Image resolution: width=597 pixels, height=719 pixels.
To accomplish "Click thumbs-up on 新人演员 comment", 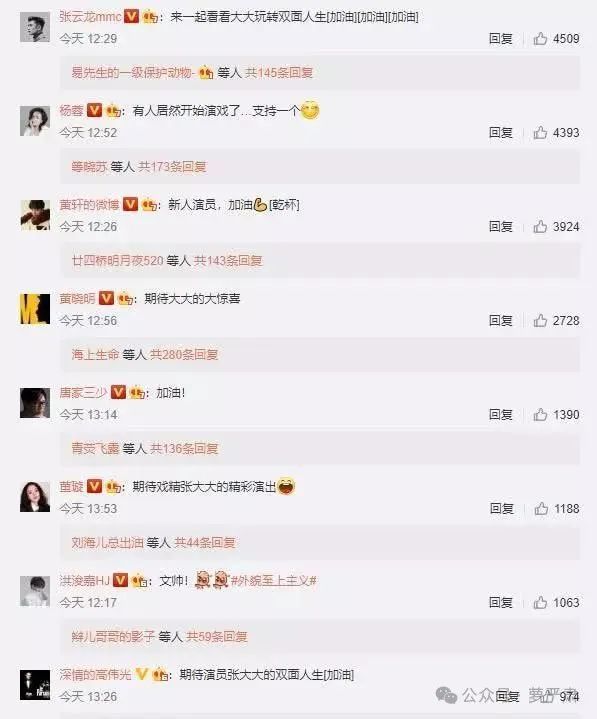I will 540,227.
